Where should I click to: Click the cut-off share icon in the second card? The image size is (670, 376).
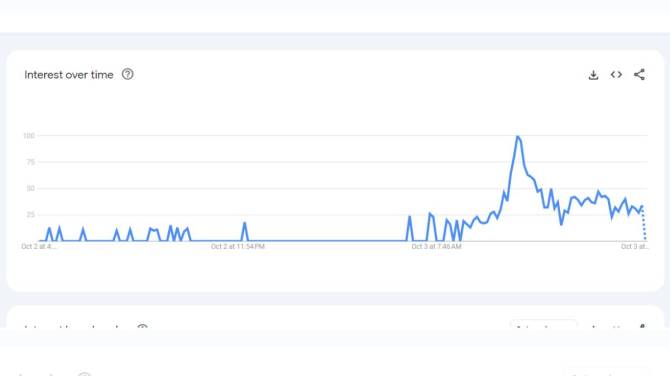[642, 326]
